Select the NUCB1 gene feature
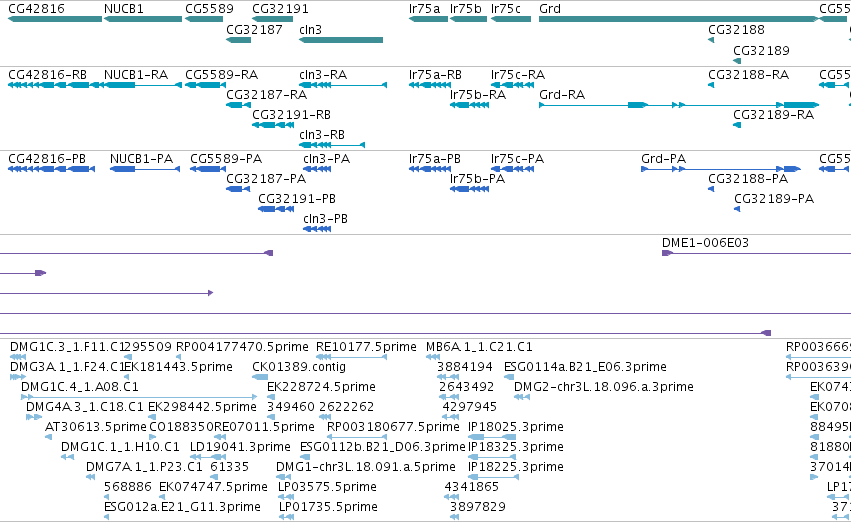The width and height of the screenshot is (851, 522). (x=143, y=19)
